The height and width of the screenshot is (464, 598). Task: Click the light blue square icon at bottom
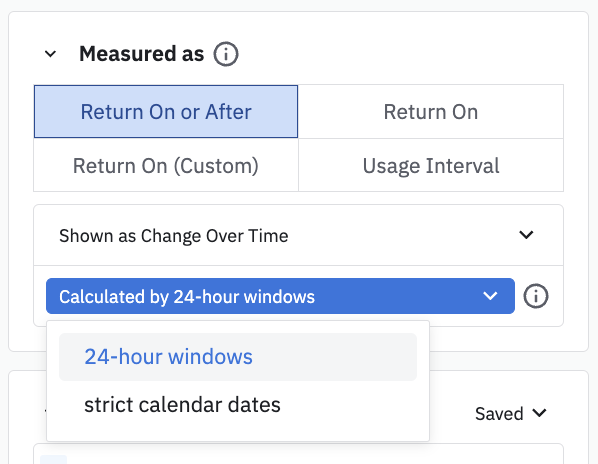(53, 459)
